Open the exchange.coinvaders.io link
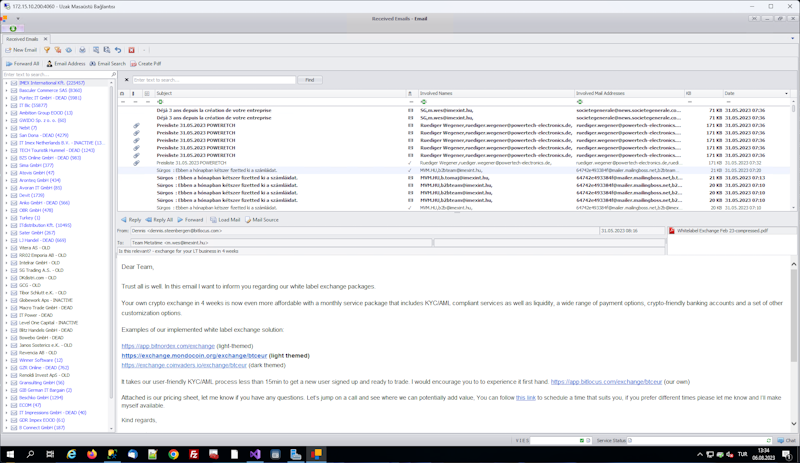800x463 pixels. 184,365
